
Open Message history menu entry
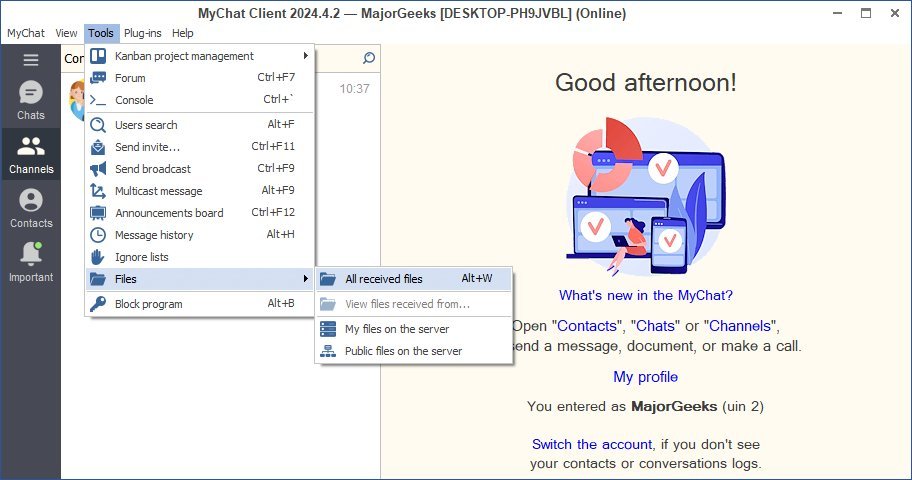click(200, 235)
